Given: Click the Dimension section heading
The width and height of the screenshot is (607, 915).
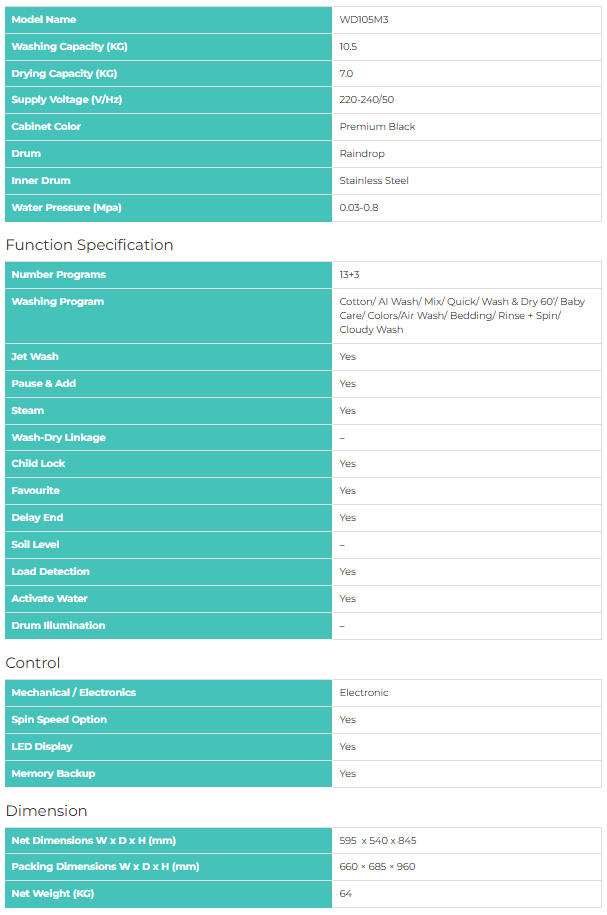Looking at the screenshot, I should pyautogui.click(x=46, y=811).
